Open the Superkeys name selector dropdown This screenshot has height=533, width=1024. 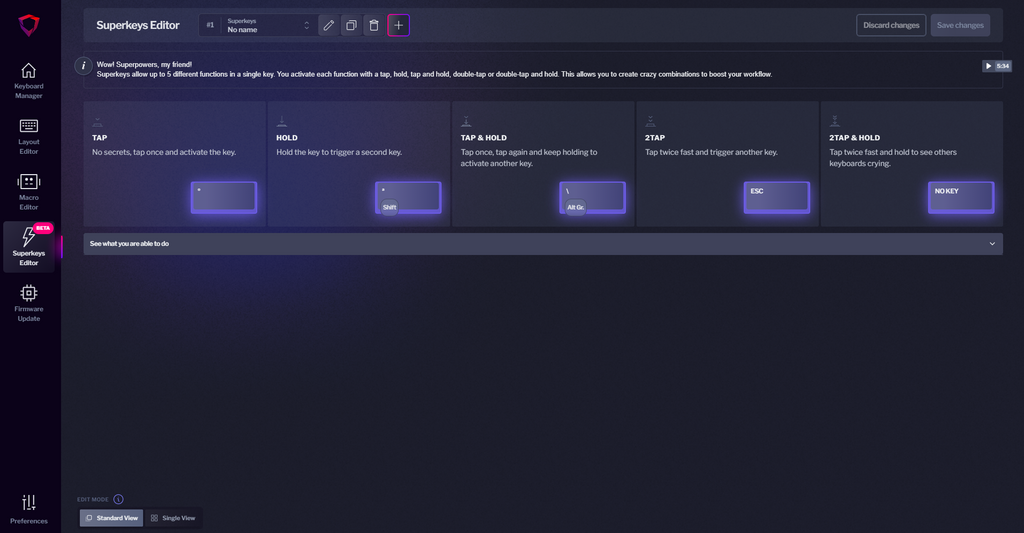coord(268,25)
